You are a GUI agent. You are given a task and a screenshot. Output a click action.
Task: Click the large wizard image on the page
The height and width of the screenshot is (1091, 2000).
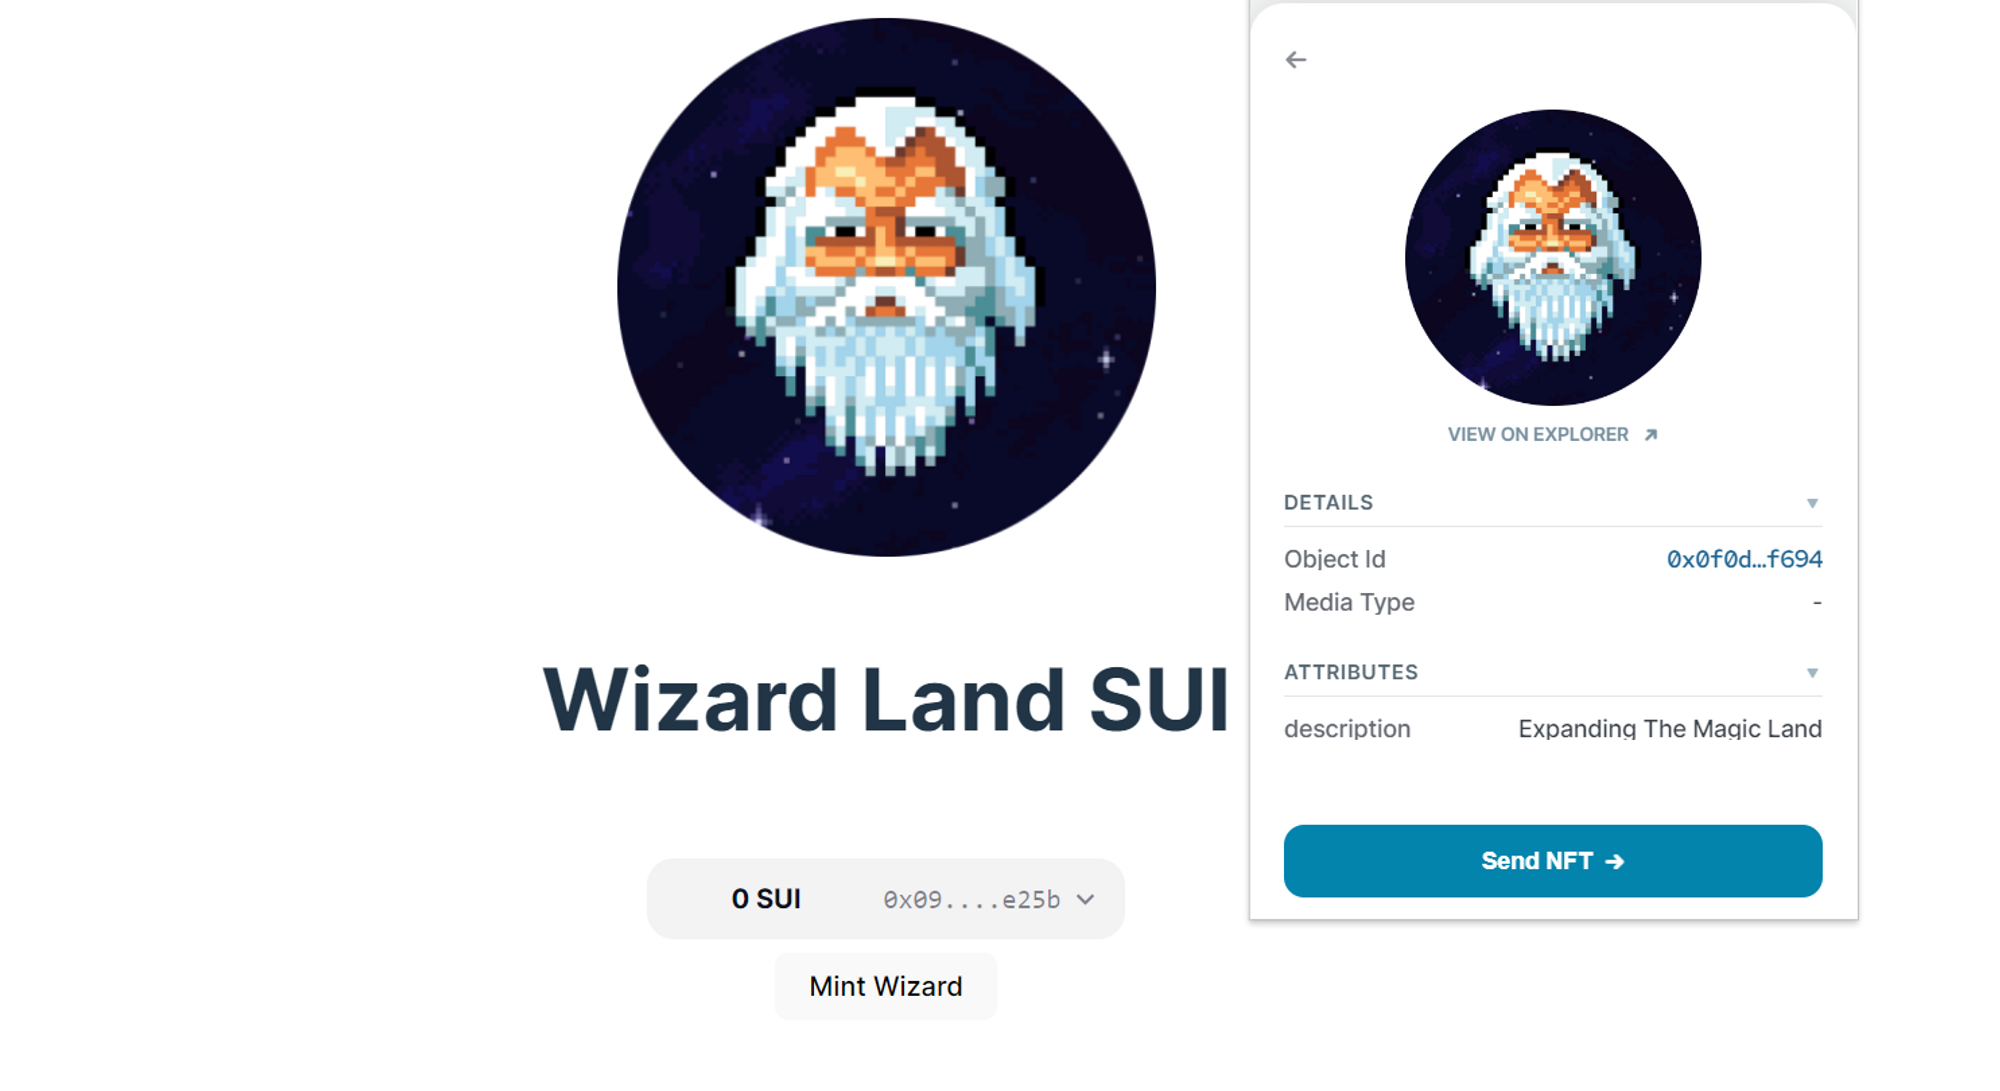[886, 287]
